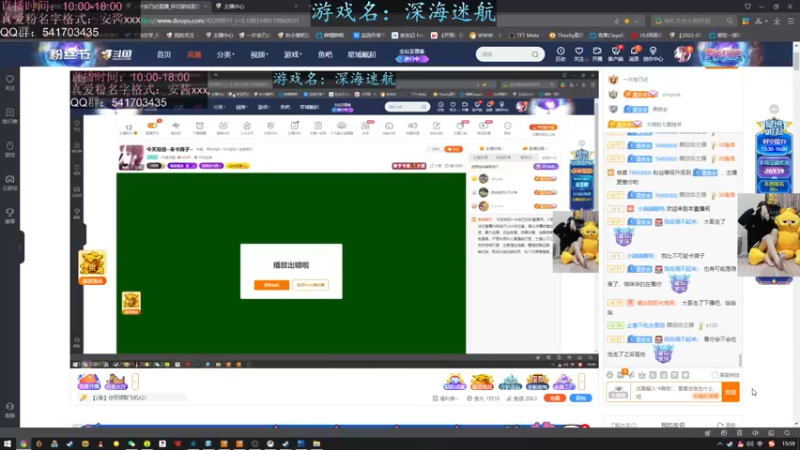Viewport: 800px width, 450px height.
Task: Open the trophy icon in left sidebar
Action: (x=10, y=215)
